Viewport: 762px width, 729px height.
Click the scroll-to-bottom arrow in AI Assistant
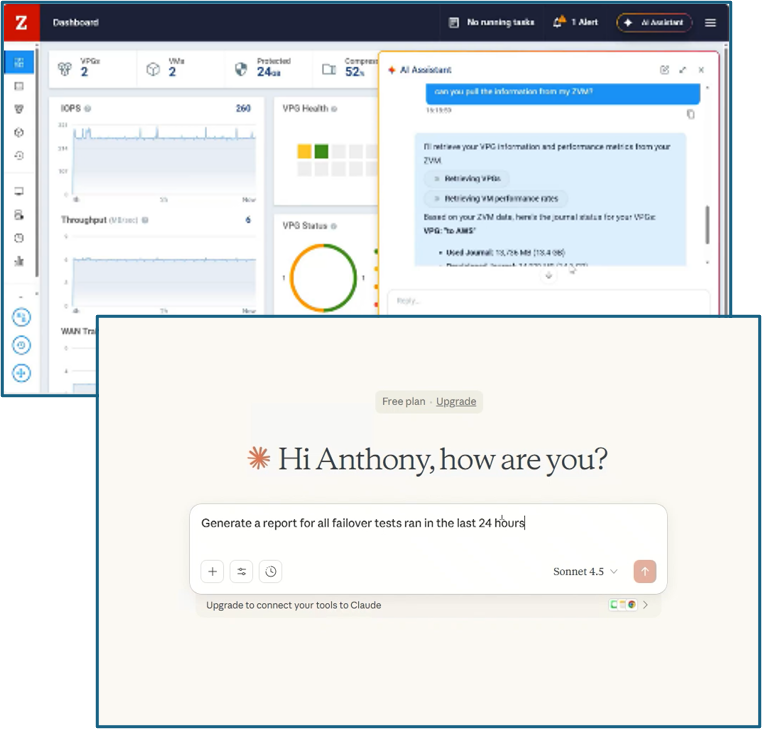(549, 276)
